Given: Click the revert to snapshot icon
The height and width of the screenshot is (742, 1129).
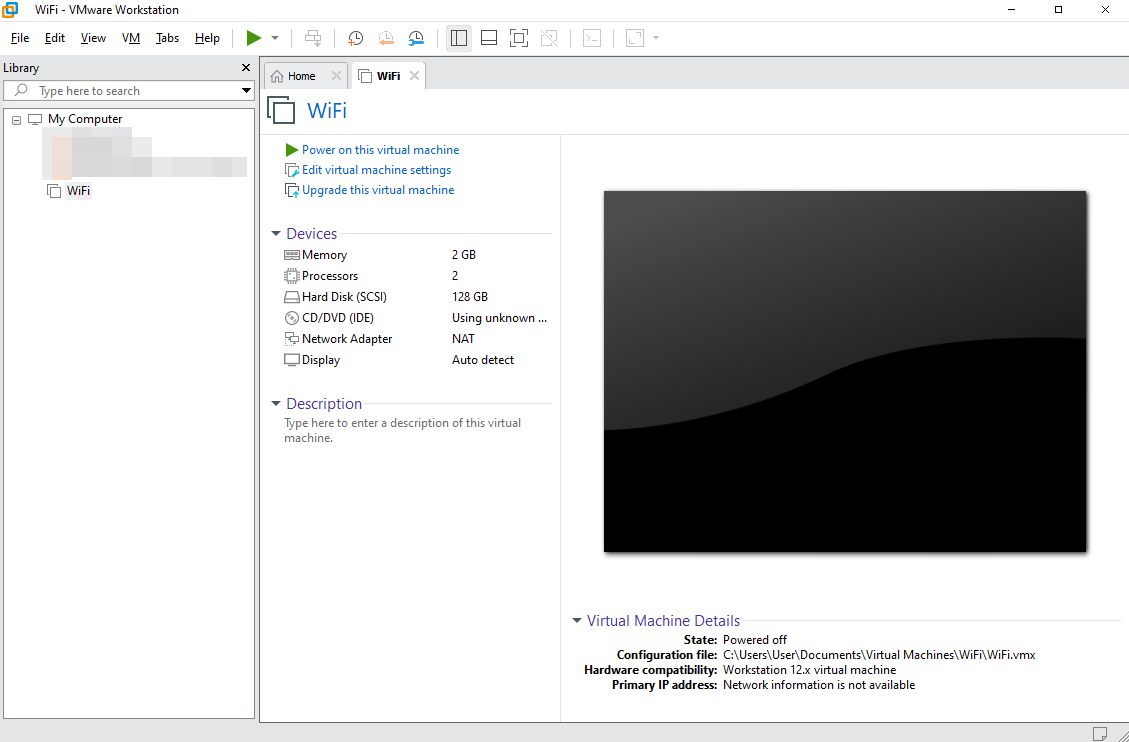Looking at the screenshot, I should click(x=386, y=38).
